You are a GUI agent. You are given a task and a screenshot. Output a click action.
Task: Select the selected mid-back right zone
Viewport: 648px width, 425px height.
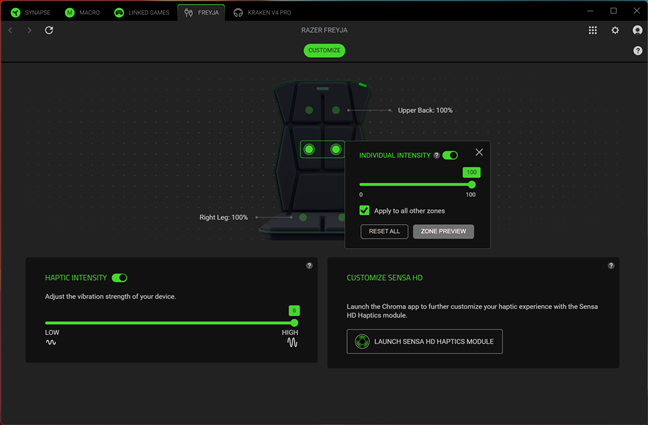(x=336, y=149)
